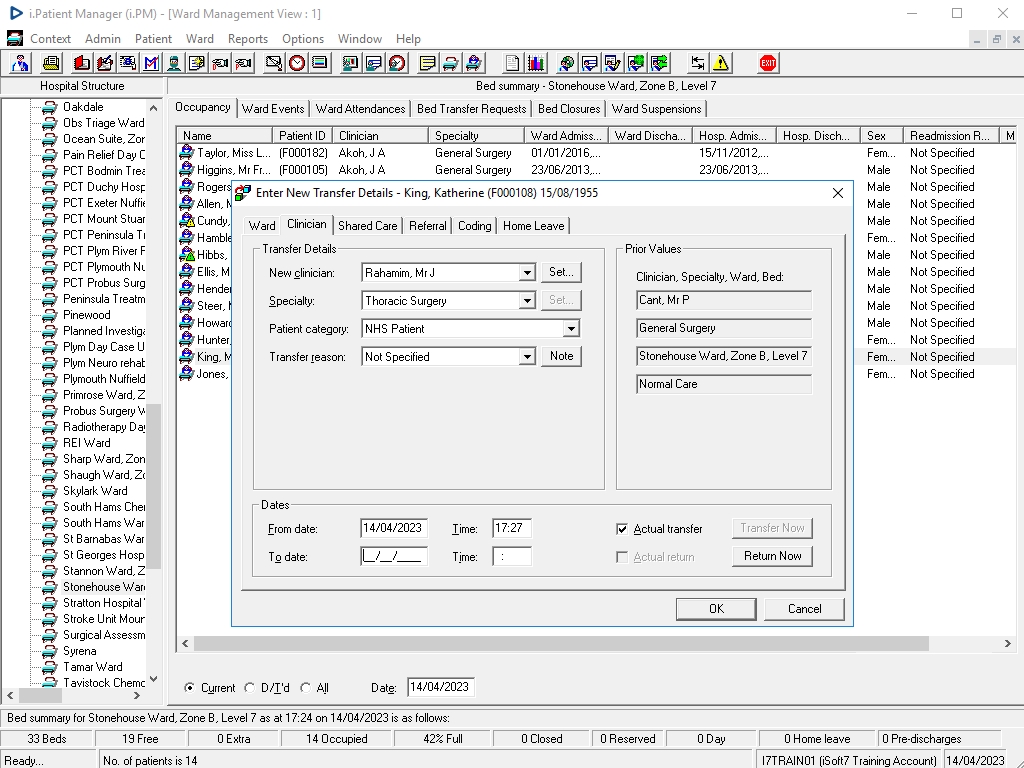
Task: Open the Reports menu
Action: coord(248,39)
